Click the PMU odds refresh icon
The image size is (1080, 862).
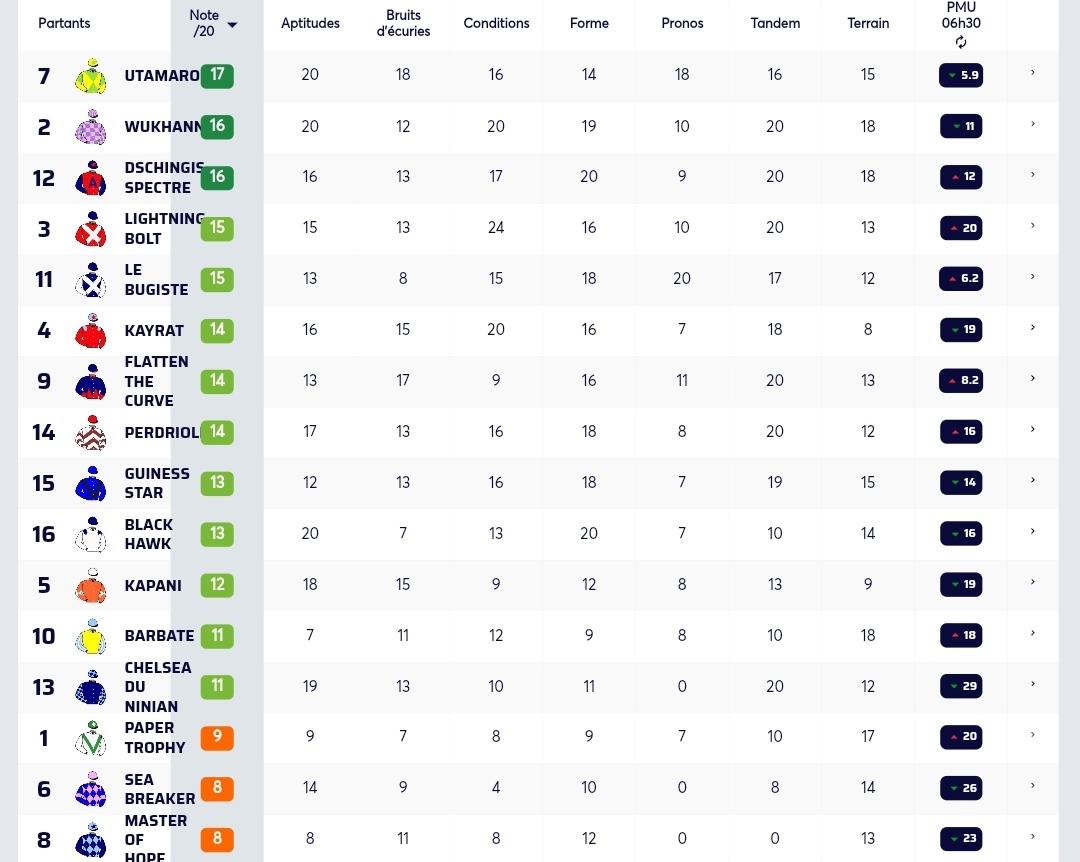961,42
